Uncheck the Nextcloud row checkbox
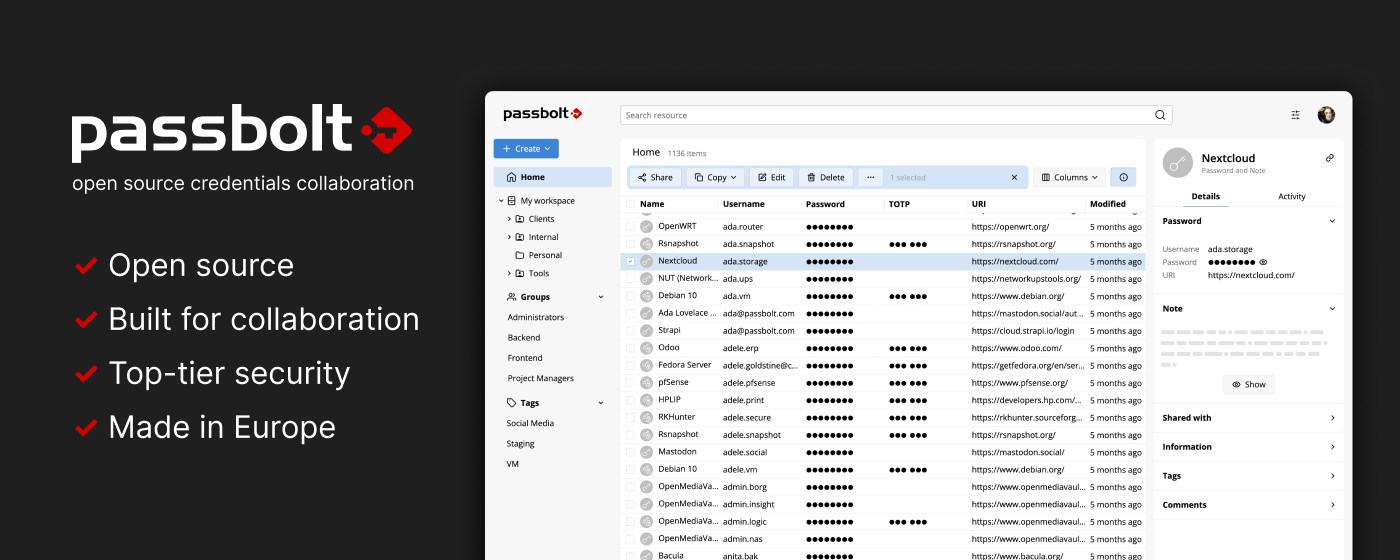Screen dimensions: 1400x560 point(630,261)
